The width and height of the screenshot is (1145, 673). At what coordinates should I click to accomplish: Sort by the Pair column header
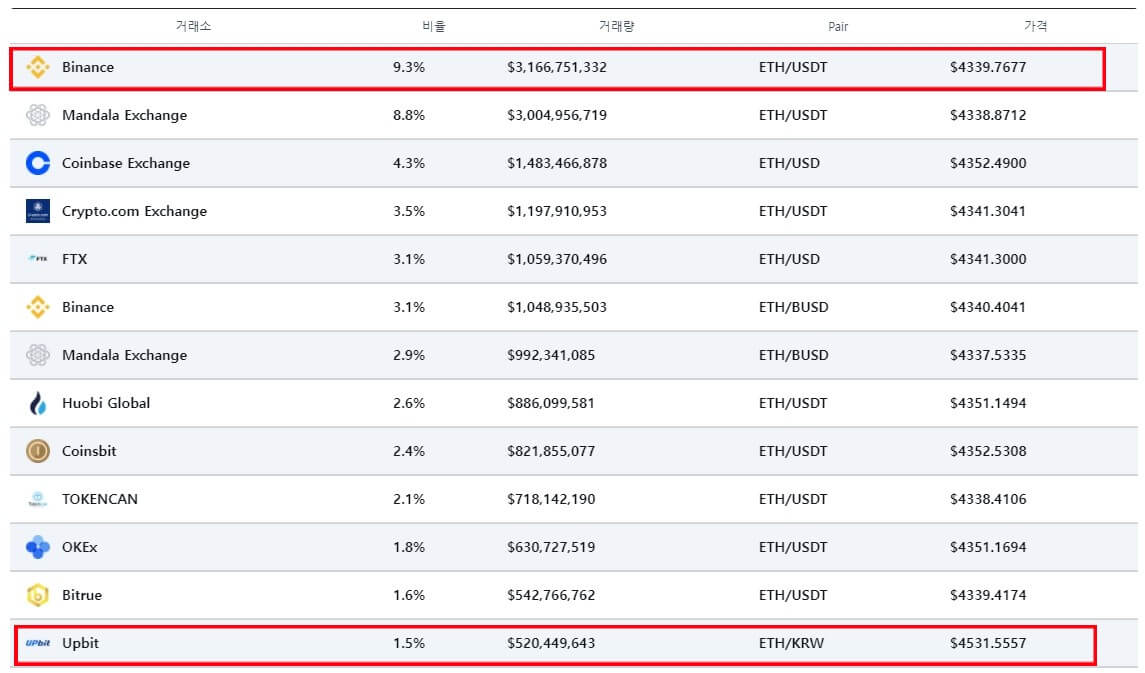point(838,27)
